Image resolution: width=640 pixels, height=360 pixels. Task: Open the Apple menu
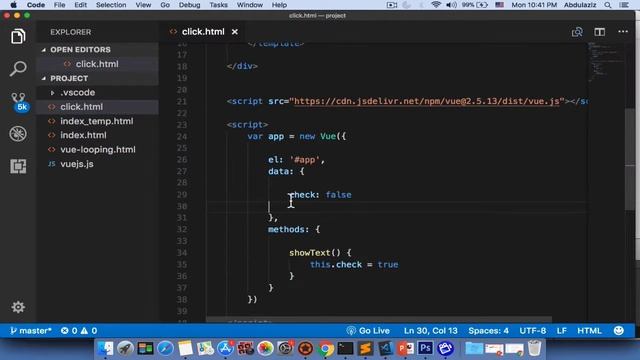pos(13,5)
